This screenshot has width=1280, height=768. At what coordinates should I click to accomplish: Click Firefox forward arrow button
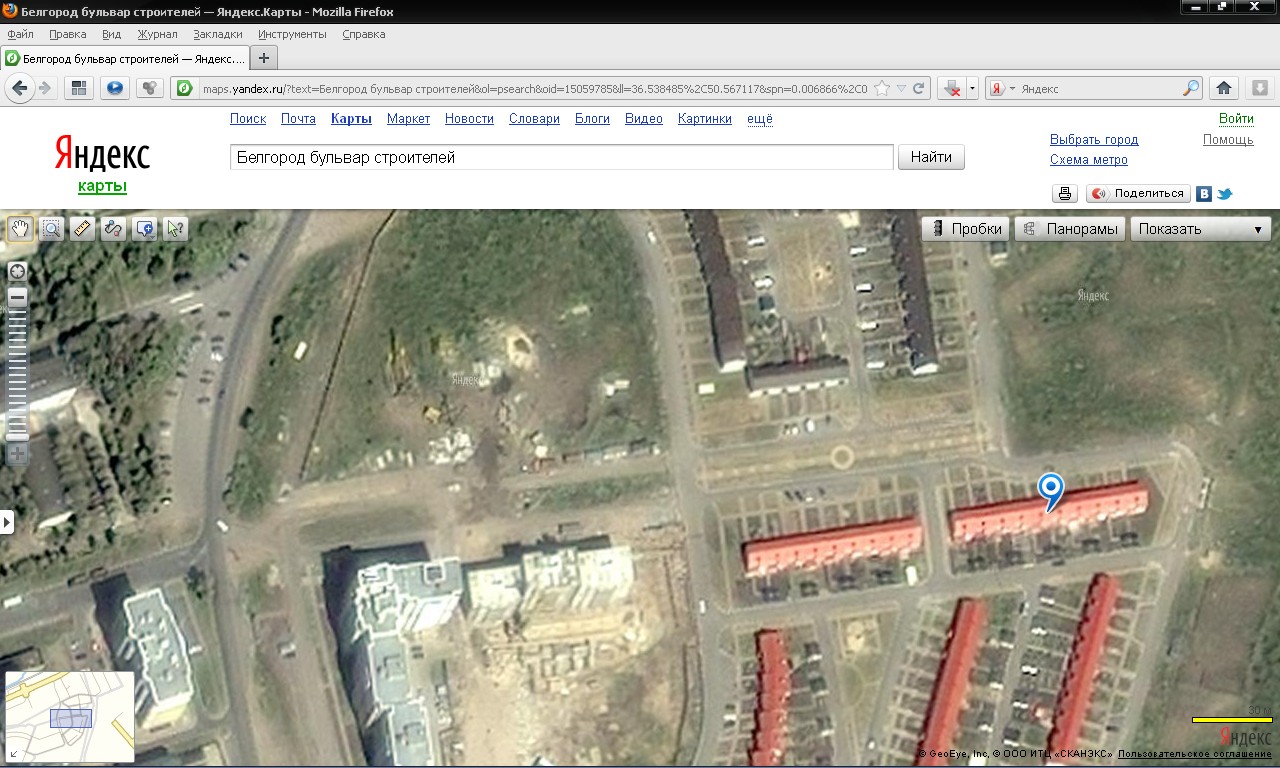pyautogui.click(x=45, y=88)
